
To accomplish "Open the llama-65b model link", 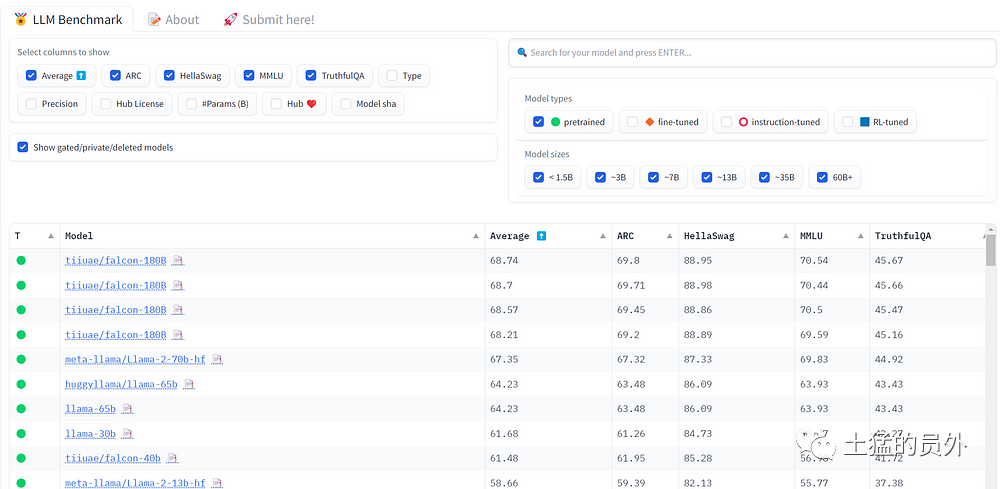I will tap(91, 409).
